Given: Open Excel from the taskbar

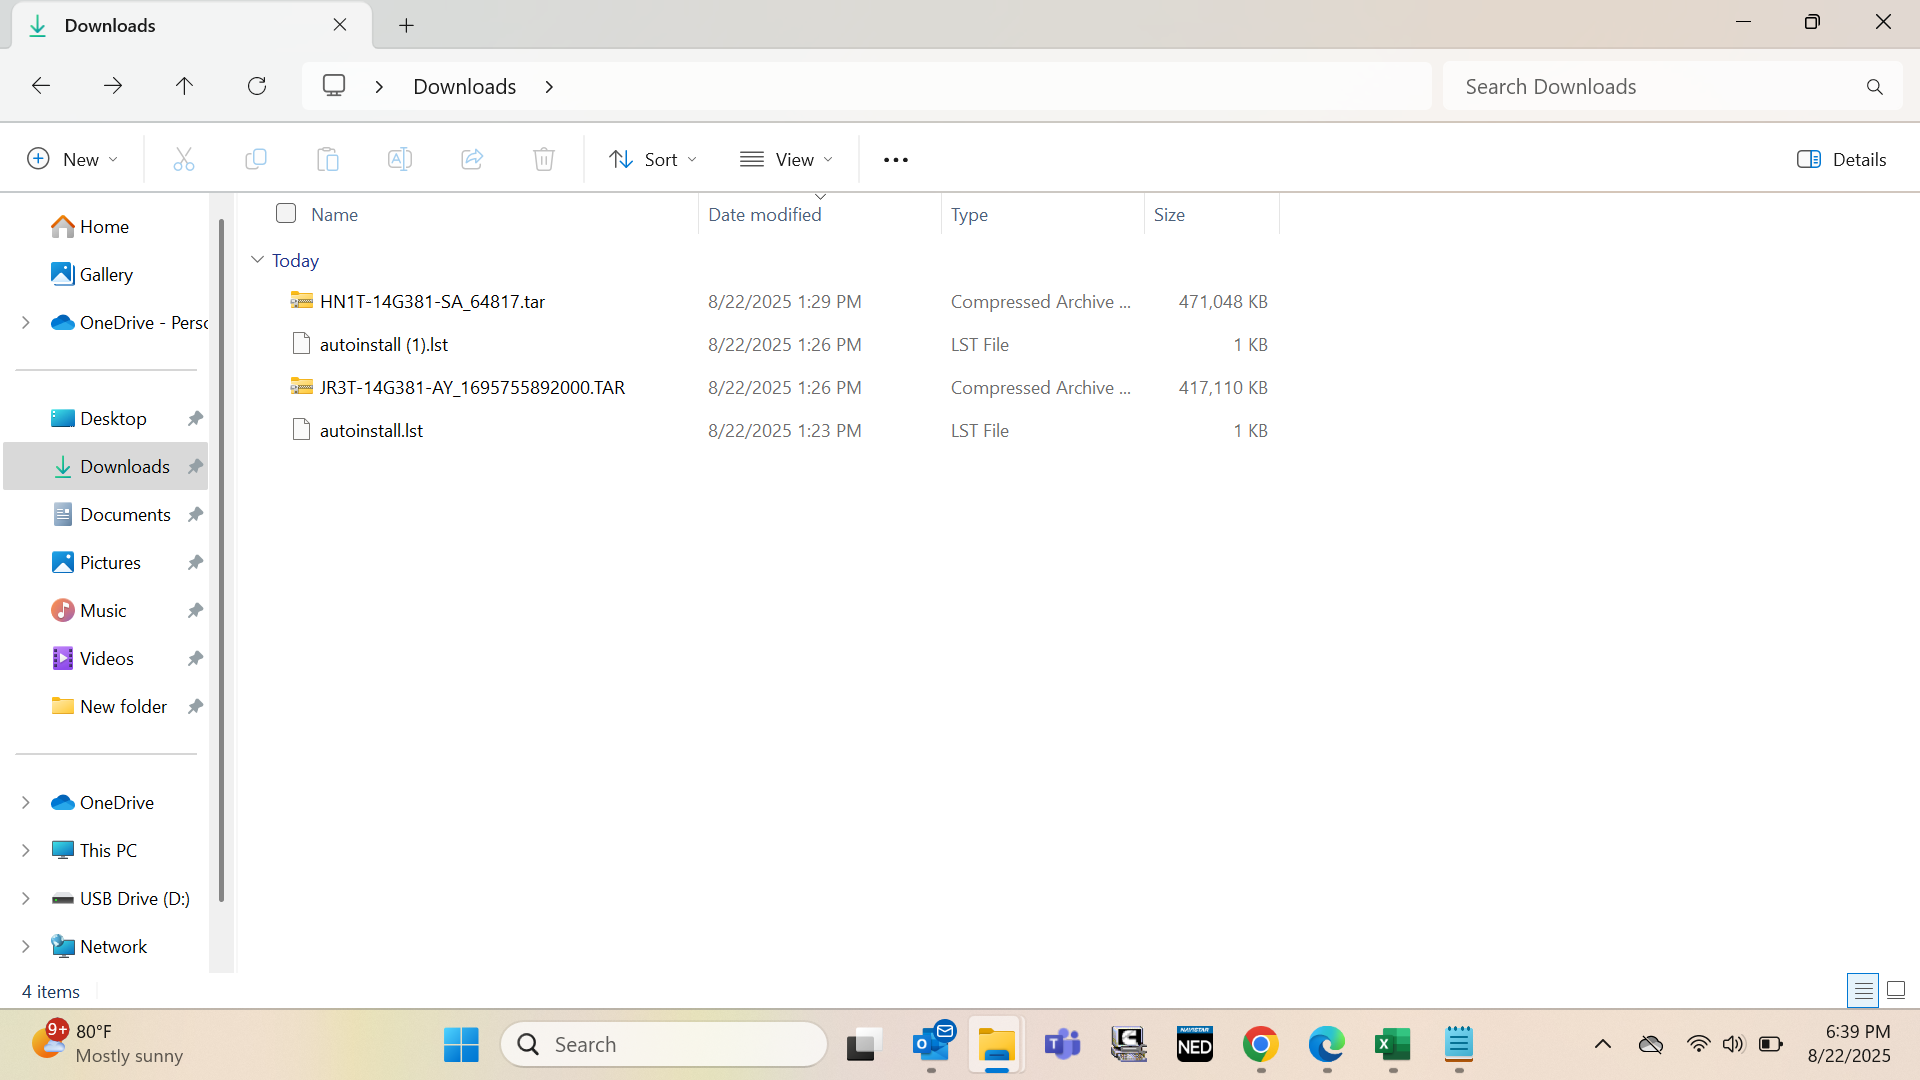Looking at the screenshot, I should [1393, 1044].
